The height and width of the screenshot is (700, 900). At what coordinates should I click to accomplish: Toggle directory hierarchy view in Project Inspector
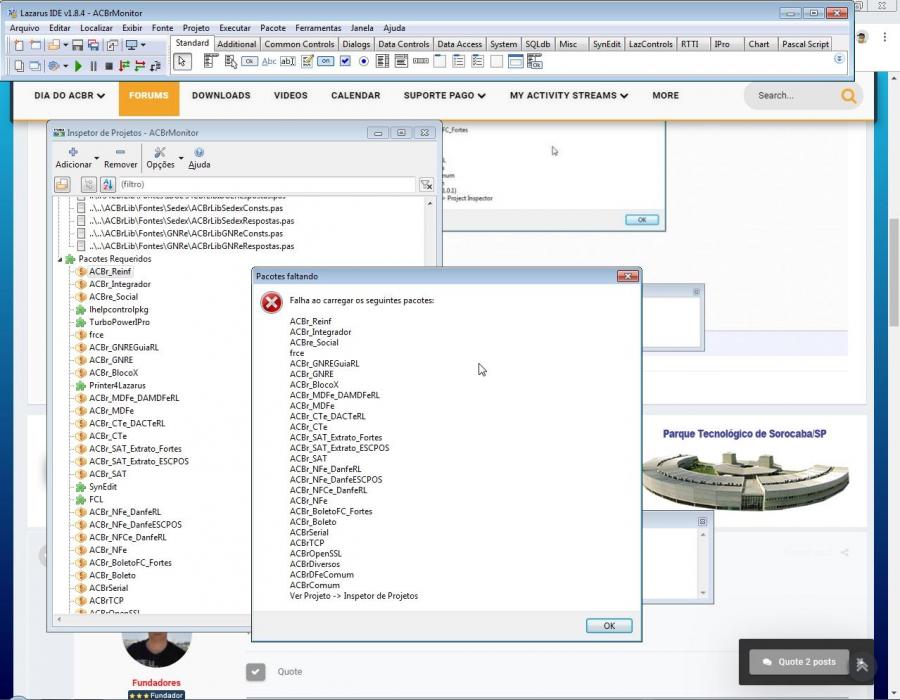pos(88,184)
